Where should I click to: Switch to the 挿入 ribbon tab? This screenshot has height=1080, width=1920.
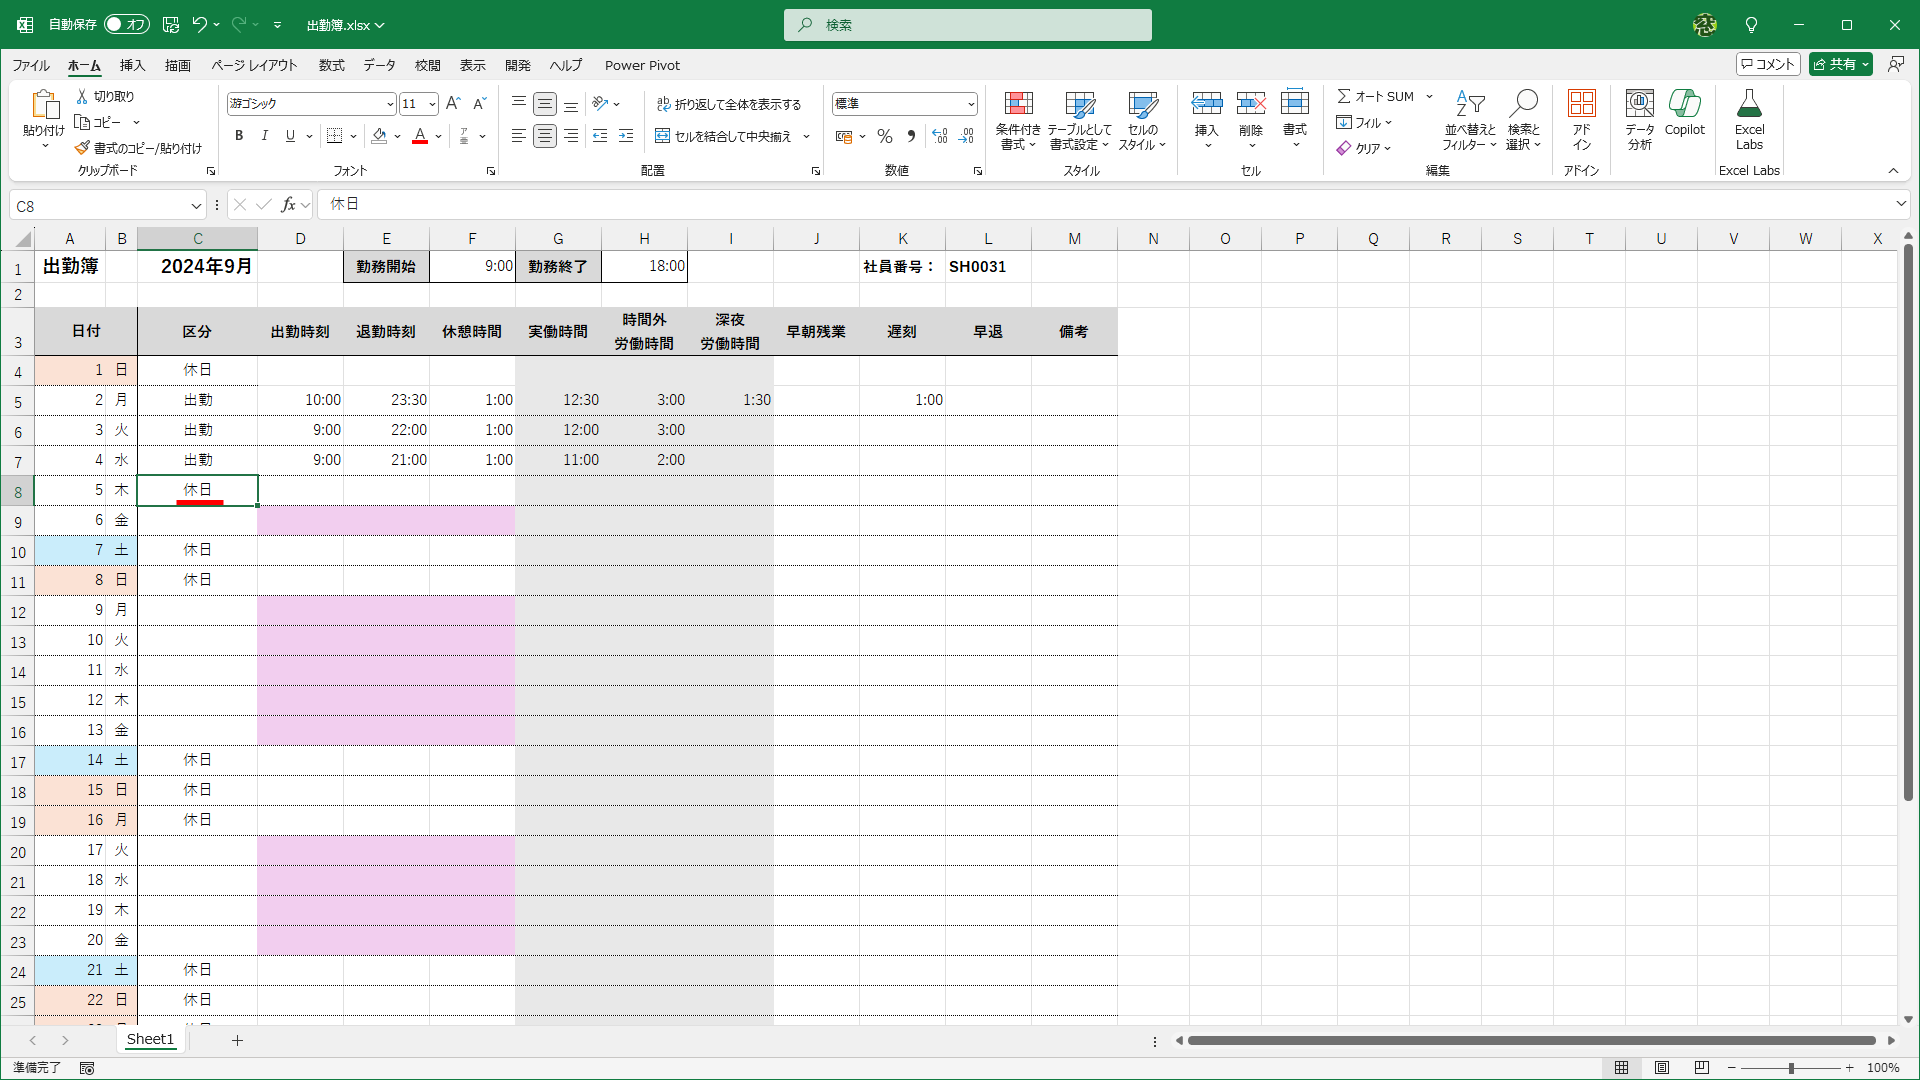131,65
